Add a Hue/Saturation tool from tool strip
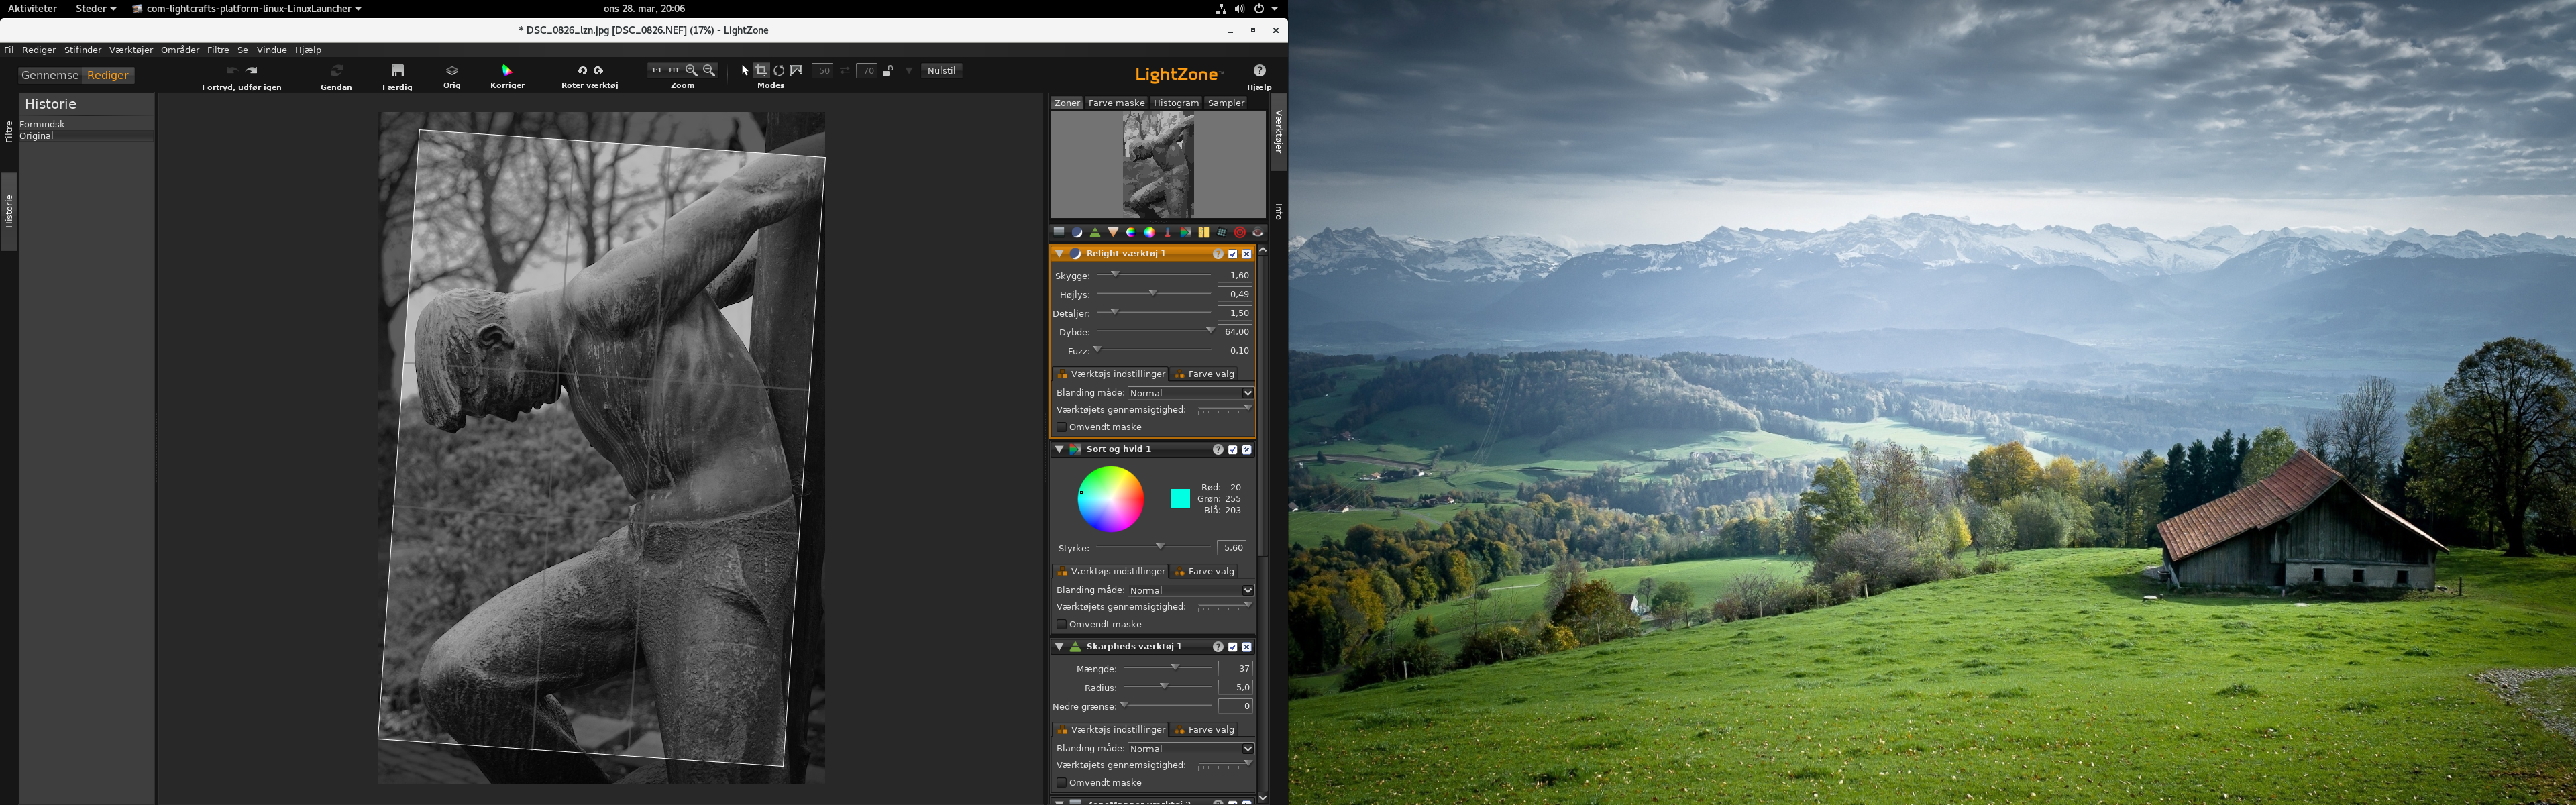 coord(1131,232)
